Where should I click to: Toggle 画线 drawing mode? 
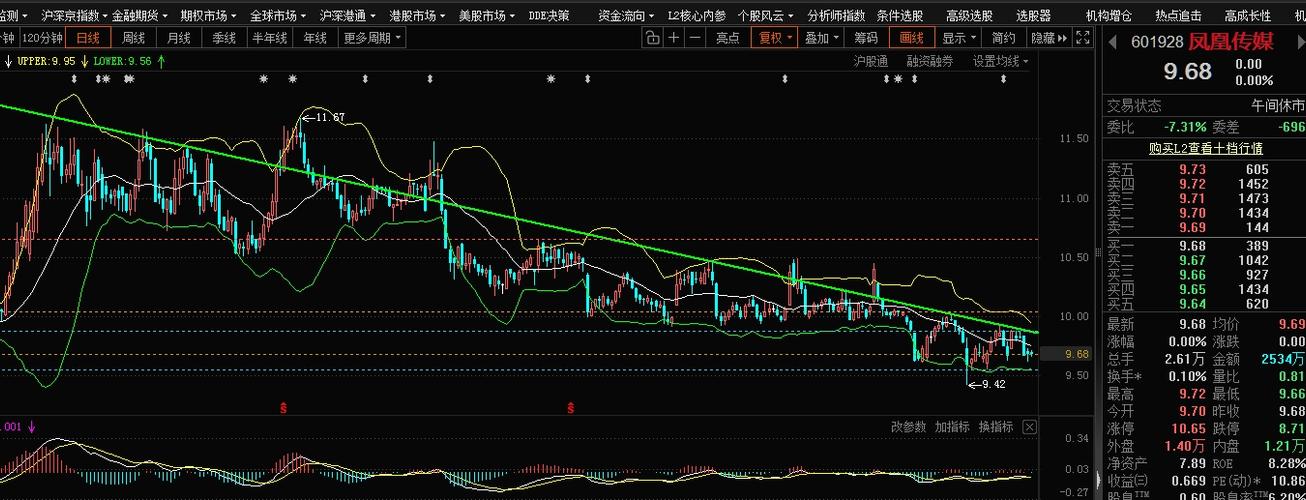[912, 38]
